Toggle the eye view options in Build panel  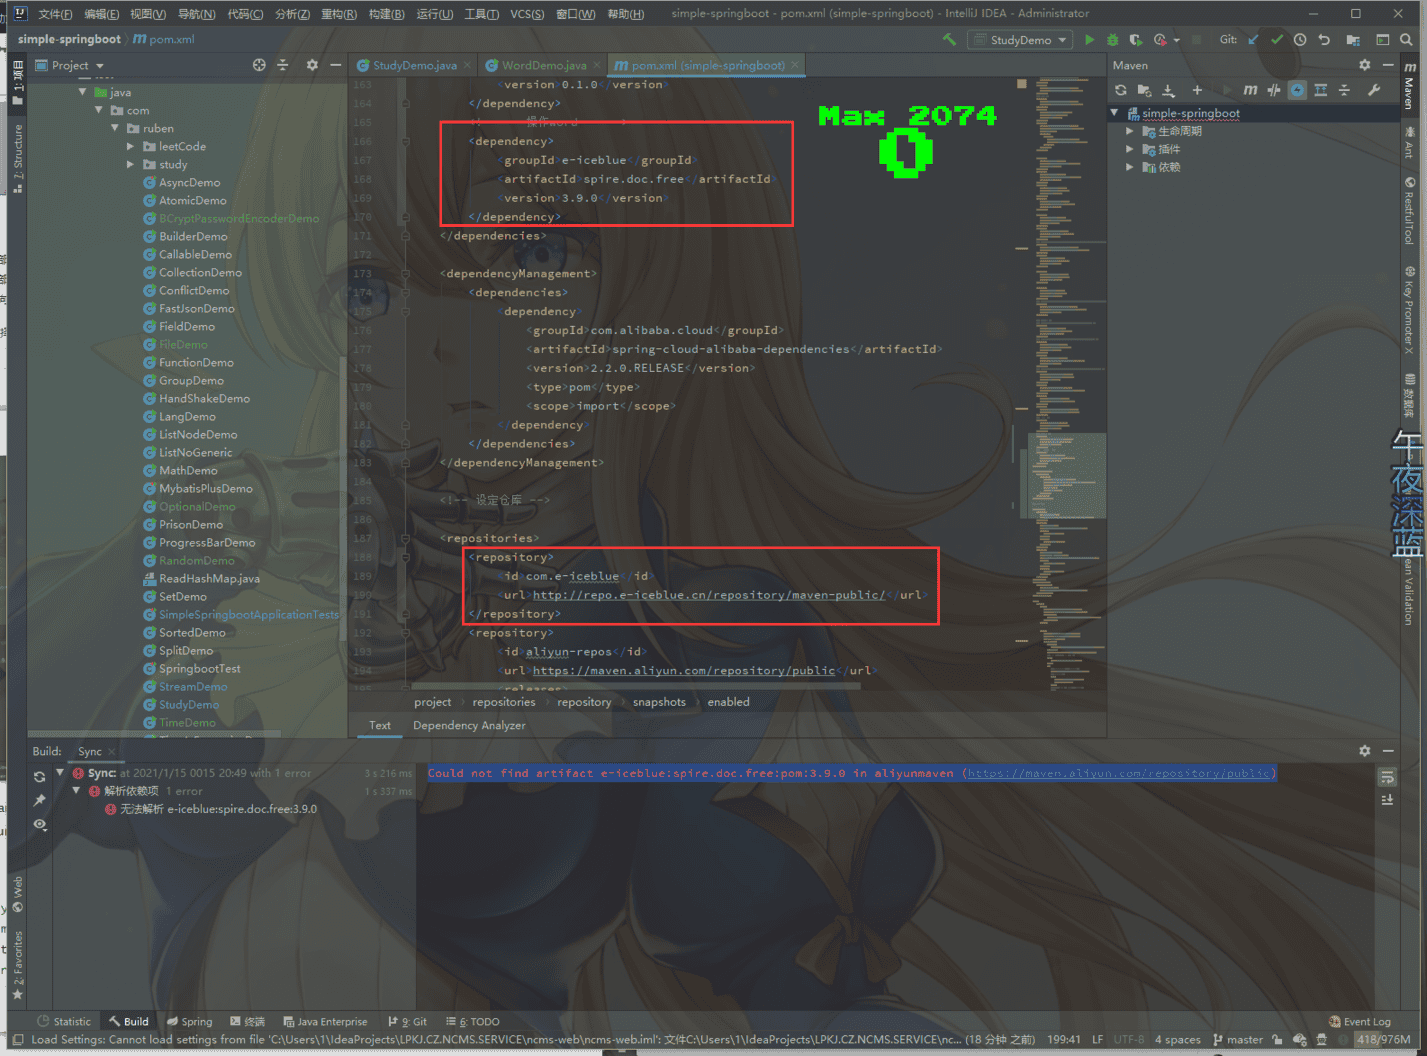click(x=39, y=824)
